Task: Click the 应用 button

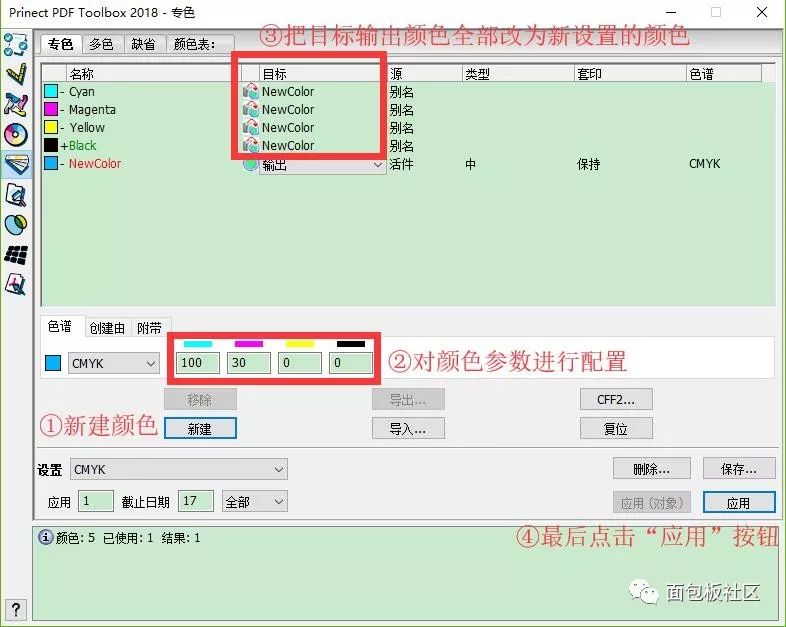Action: 738,502
